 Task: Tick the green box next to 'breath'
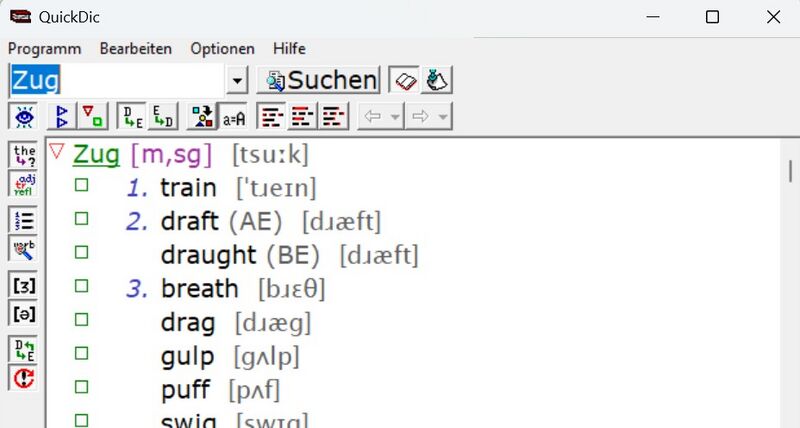(x=81, y=288)
